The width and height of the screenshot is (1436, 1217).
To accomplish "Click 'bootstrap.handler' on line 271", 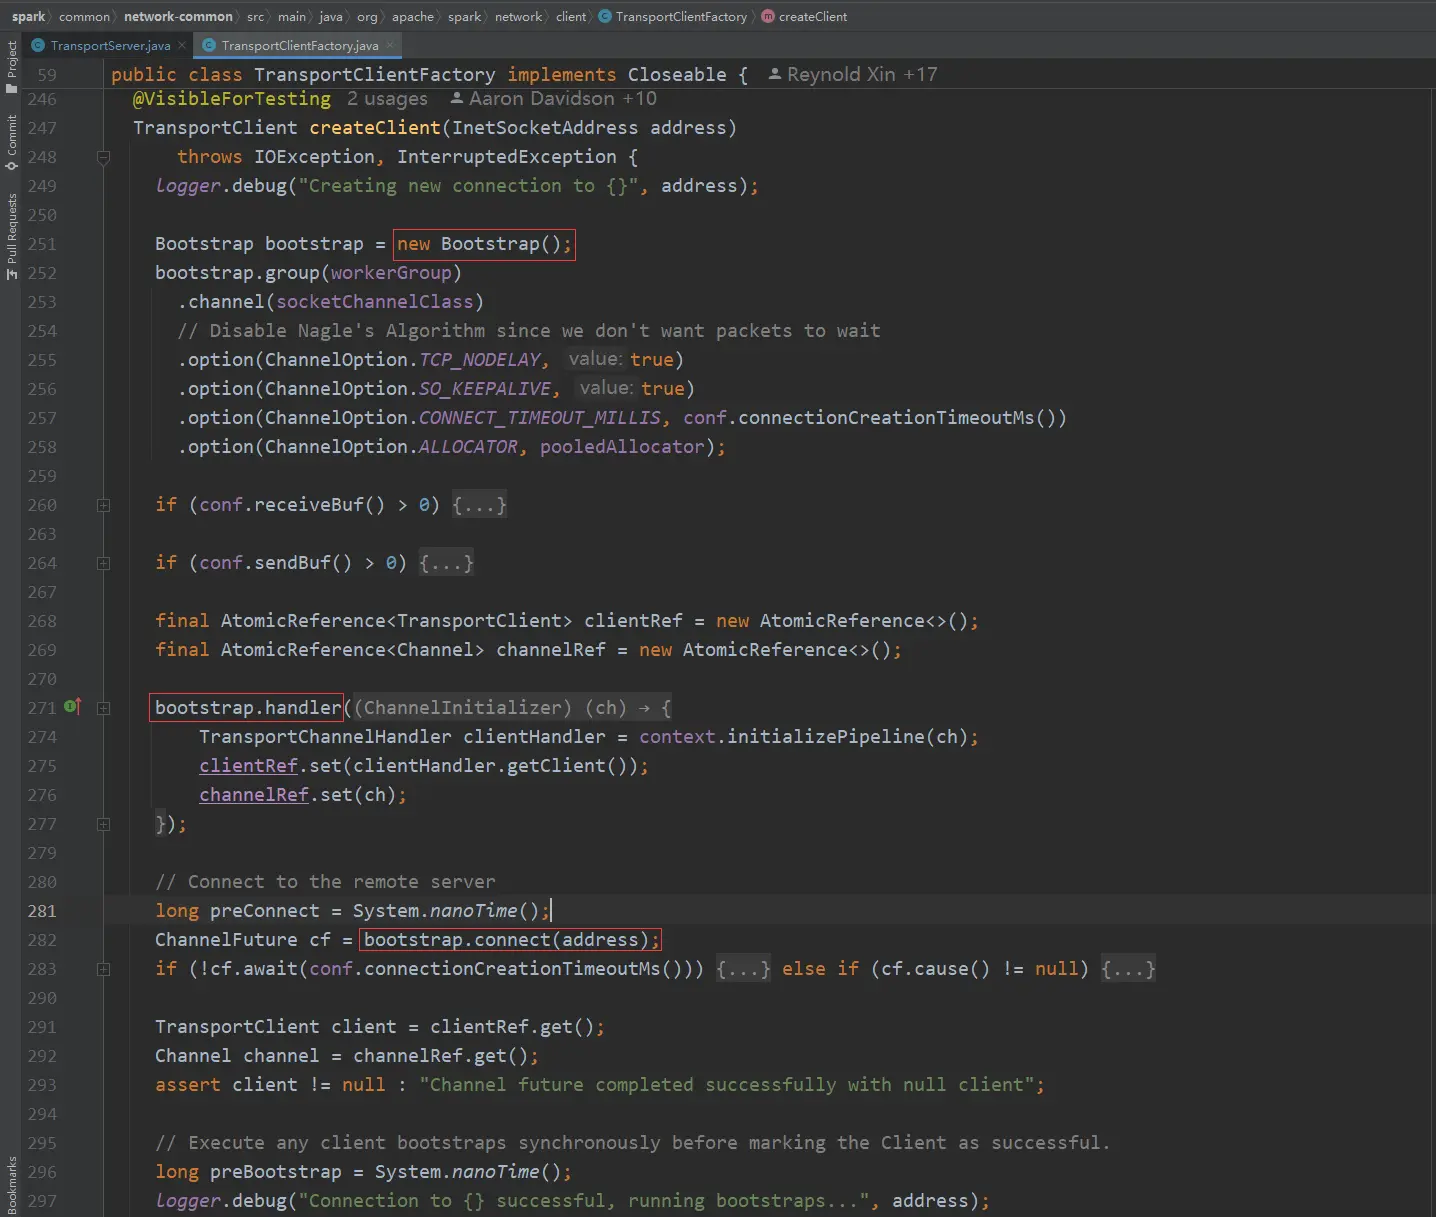I will [247, 708].
